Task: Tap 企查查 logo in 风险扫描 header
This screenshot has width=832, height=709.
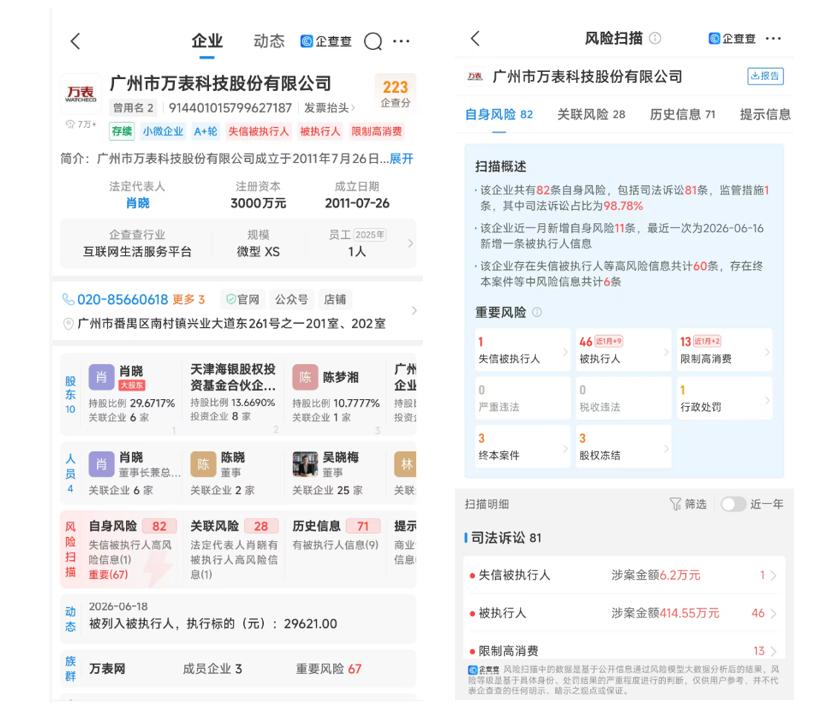Action: (x=732, y=38)
